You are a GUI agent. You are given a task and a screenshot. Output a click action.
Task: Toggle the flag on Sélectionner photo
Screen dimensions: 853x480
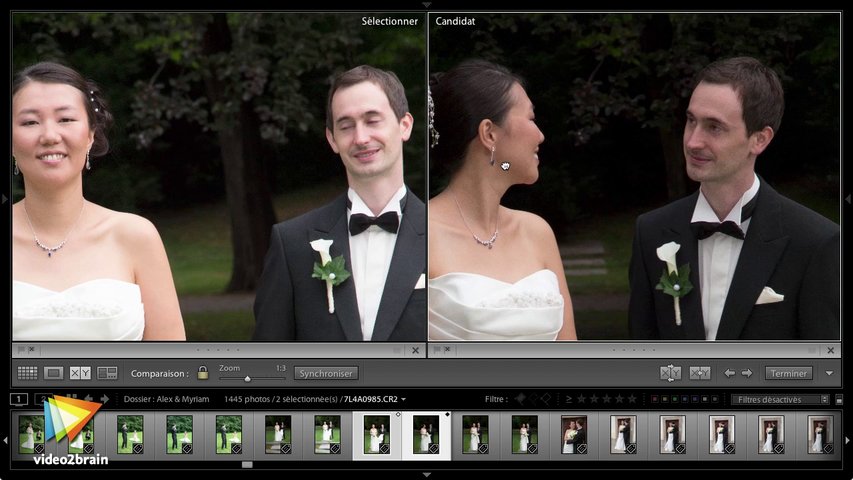coord(20,350)
